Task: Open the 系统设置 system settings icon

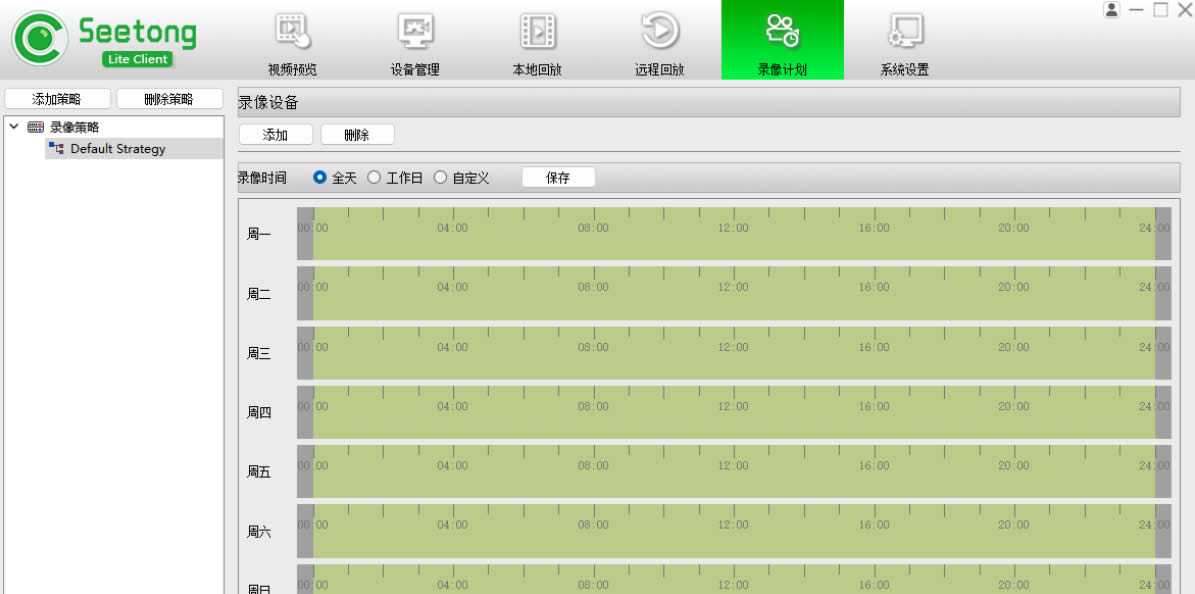Action: pyautogui.click(x=905, y=32)
